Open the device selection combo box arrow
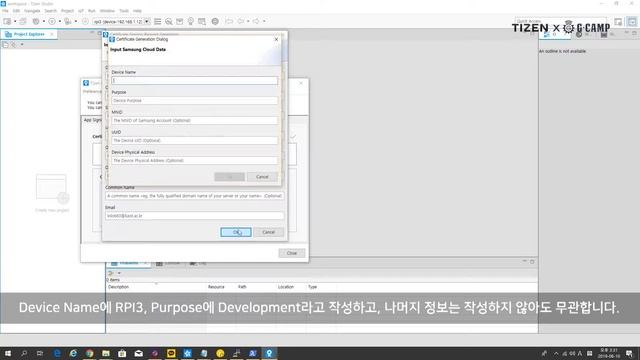 tap(147, 21)
